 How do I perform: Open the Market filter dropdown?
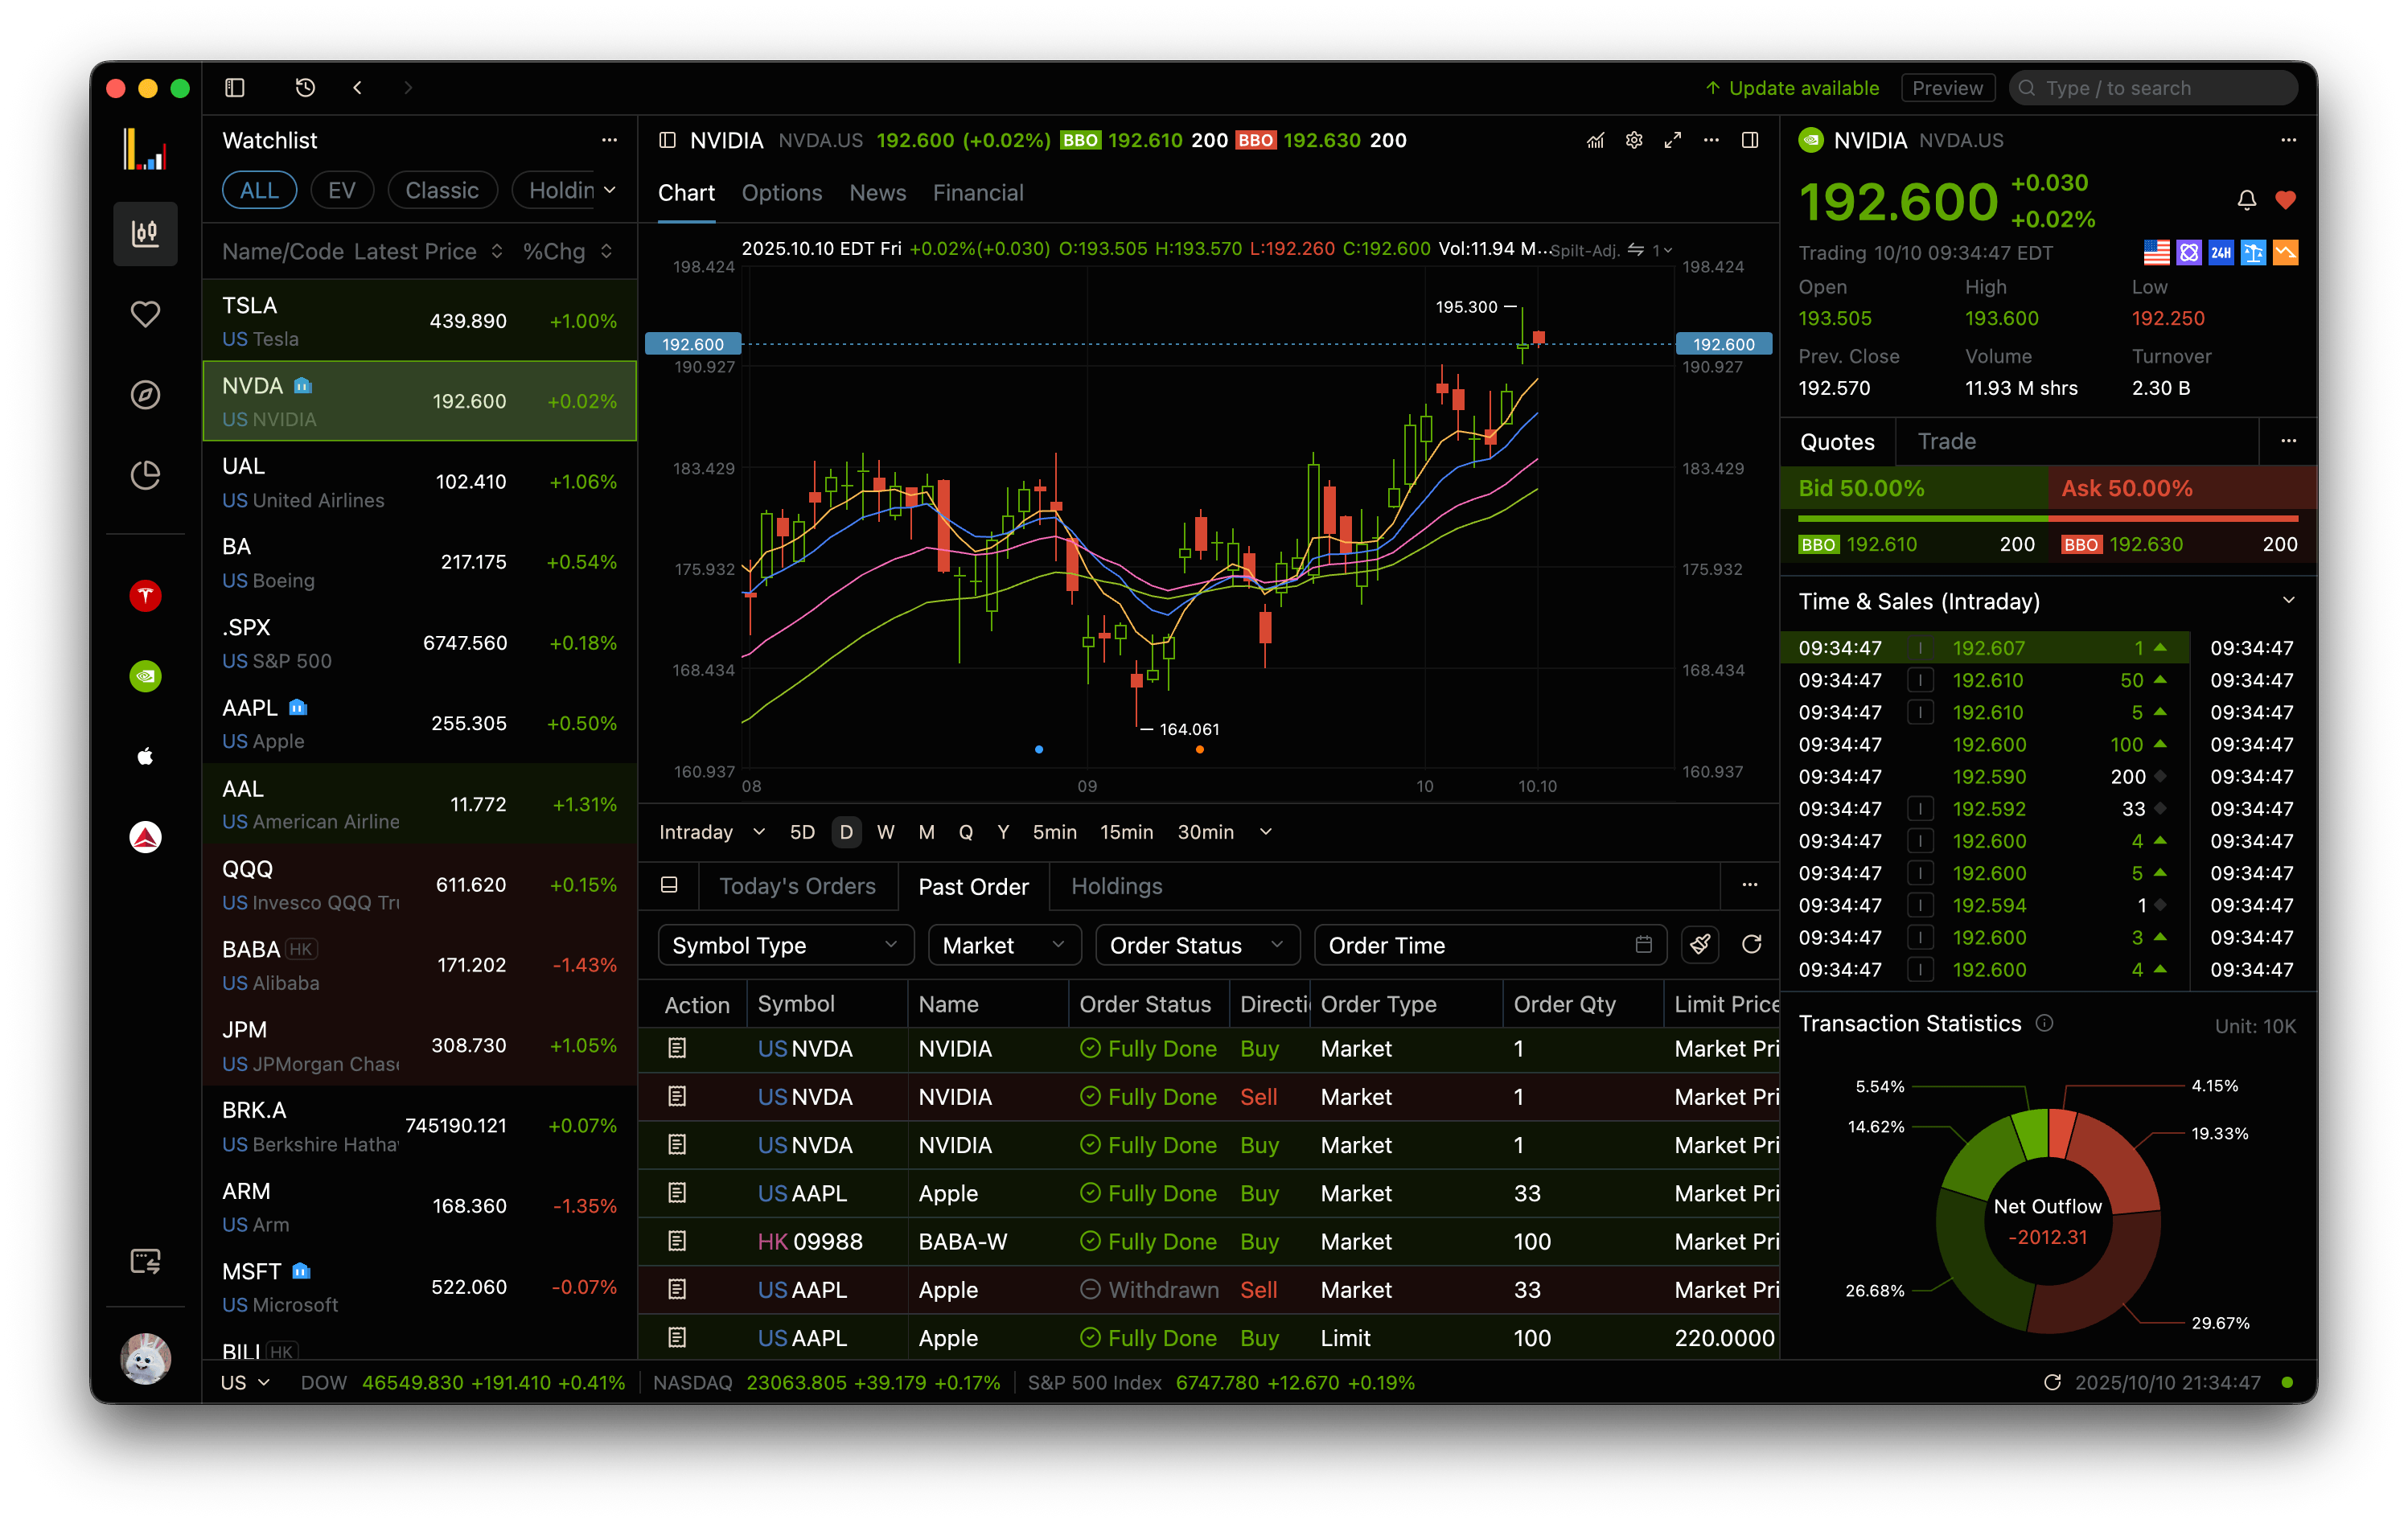pyautogui.click(x=1004, y=945)
